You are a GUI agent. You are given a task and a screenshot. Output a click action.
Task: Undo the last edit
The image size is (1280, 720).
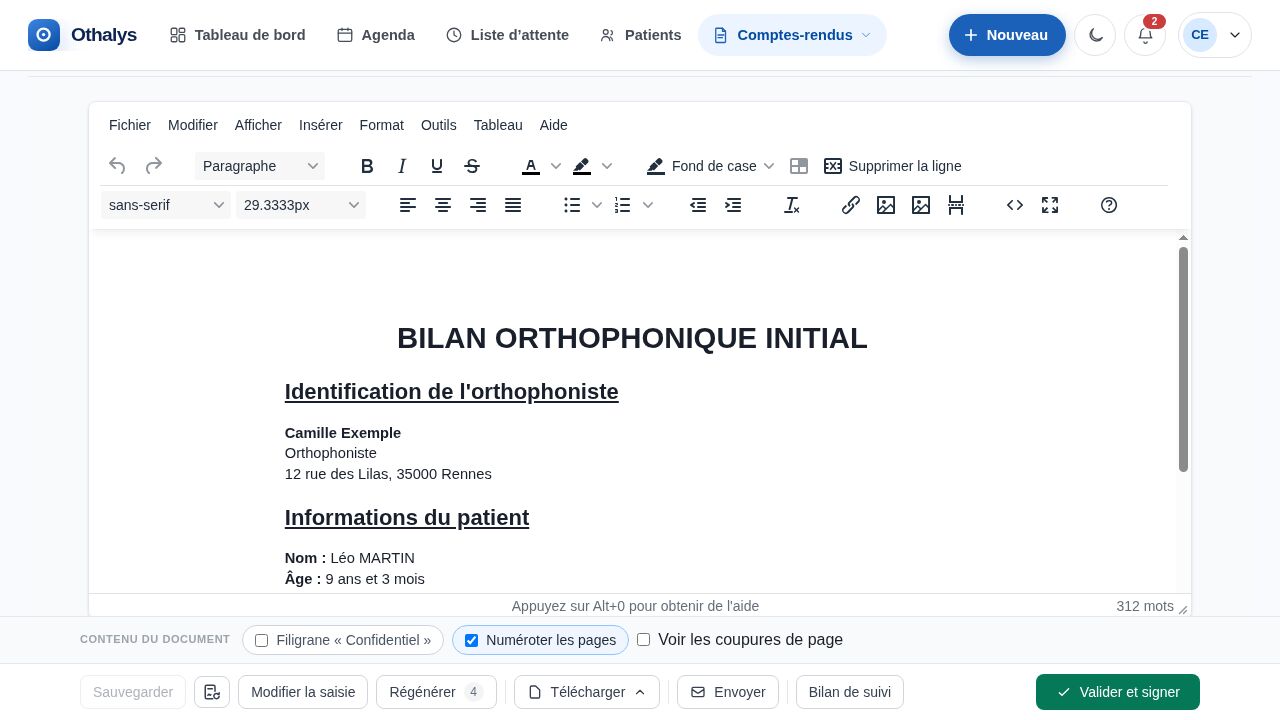(x=117, y=166)
